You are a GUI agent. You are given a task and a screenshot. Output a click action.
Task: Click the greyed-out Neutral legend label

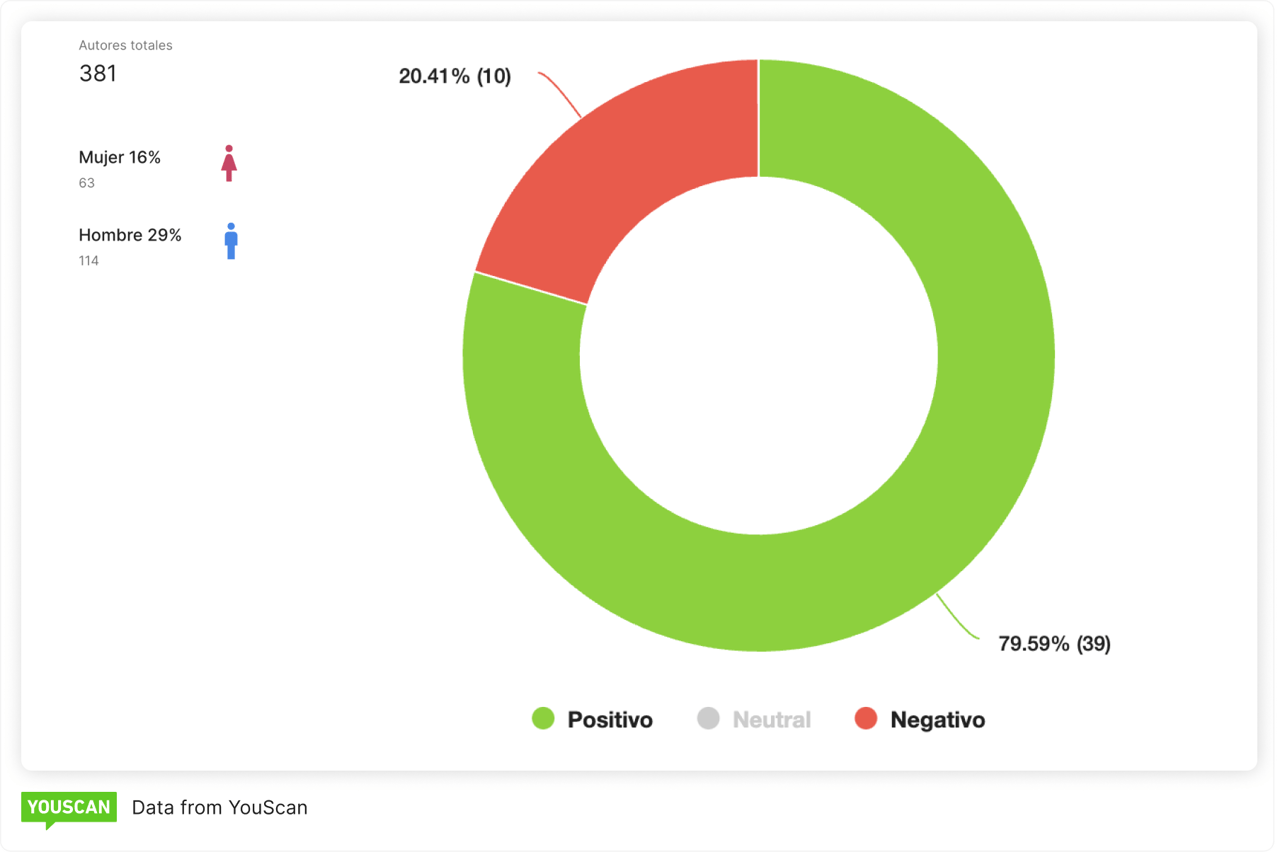pos(771,720)
